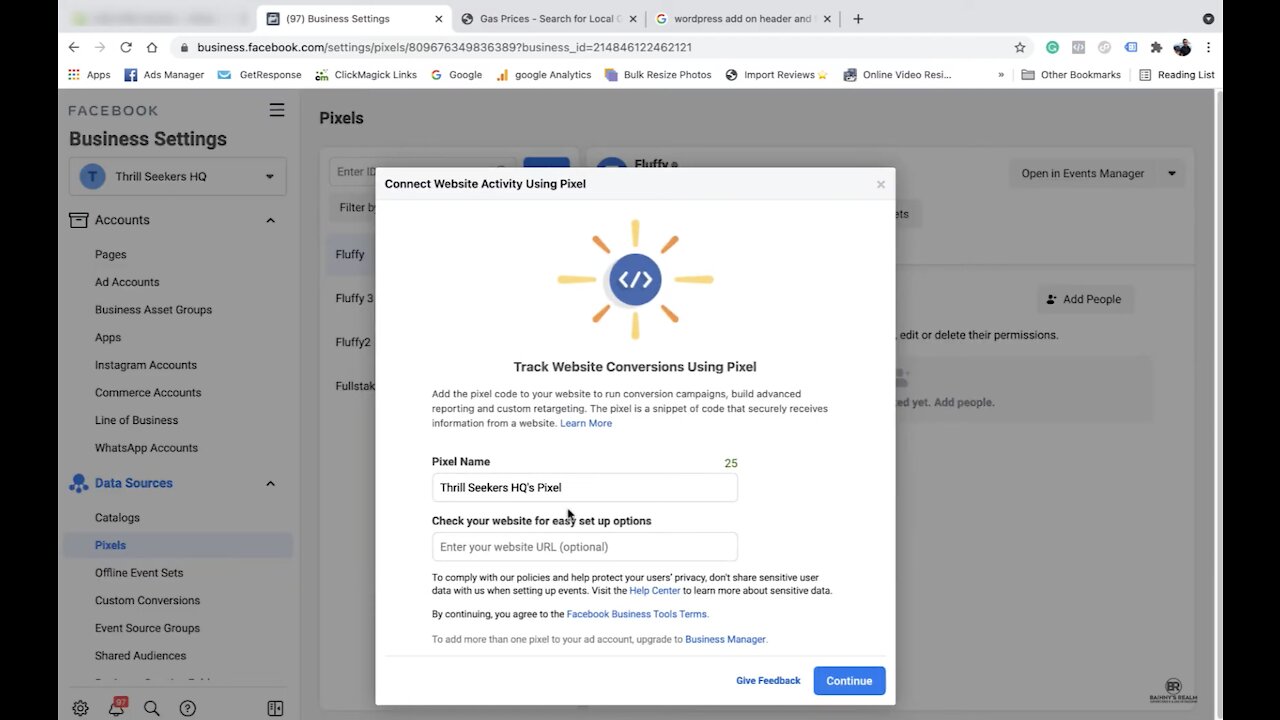Click Give Feedback link

[768, 681]
